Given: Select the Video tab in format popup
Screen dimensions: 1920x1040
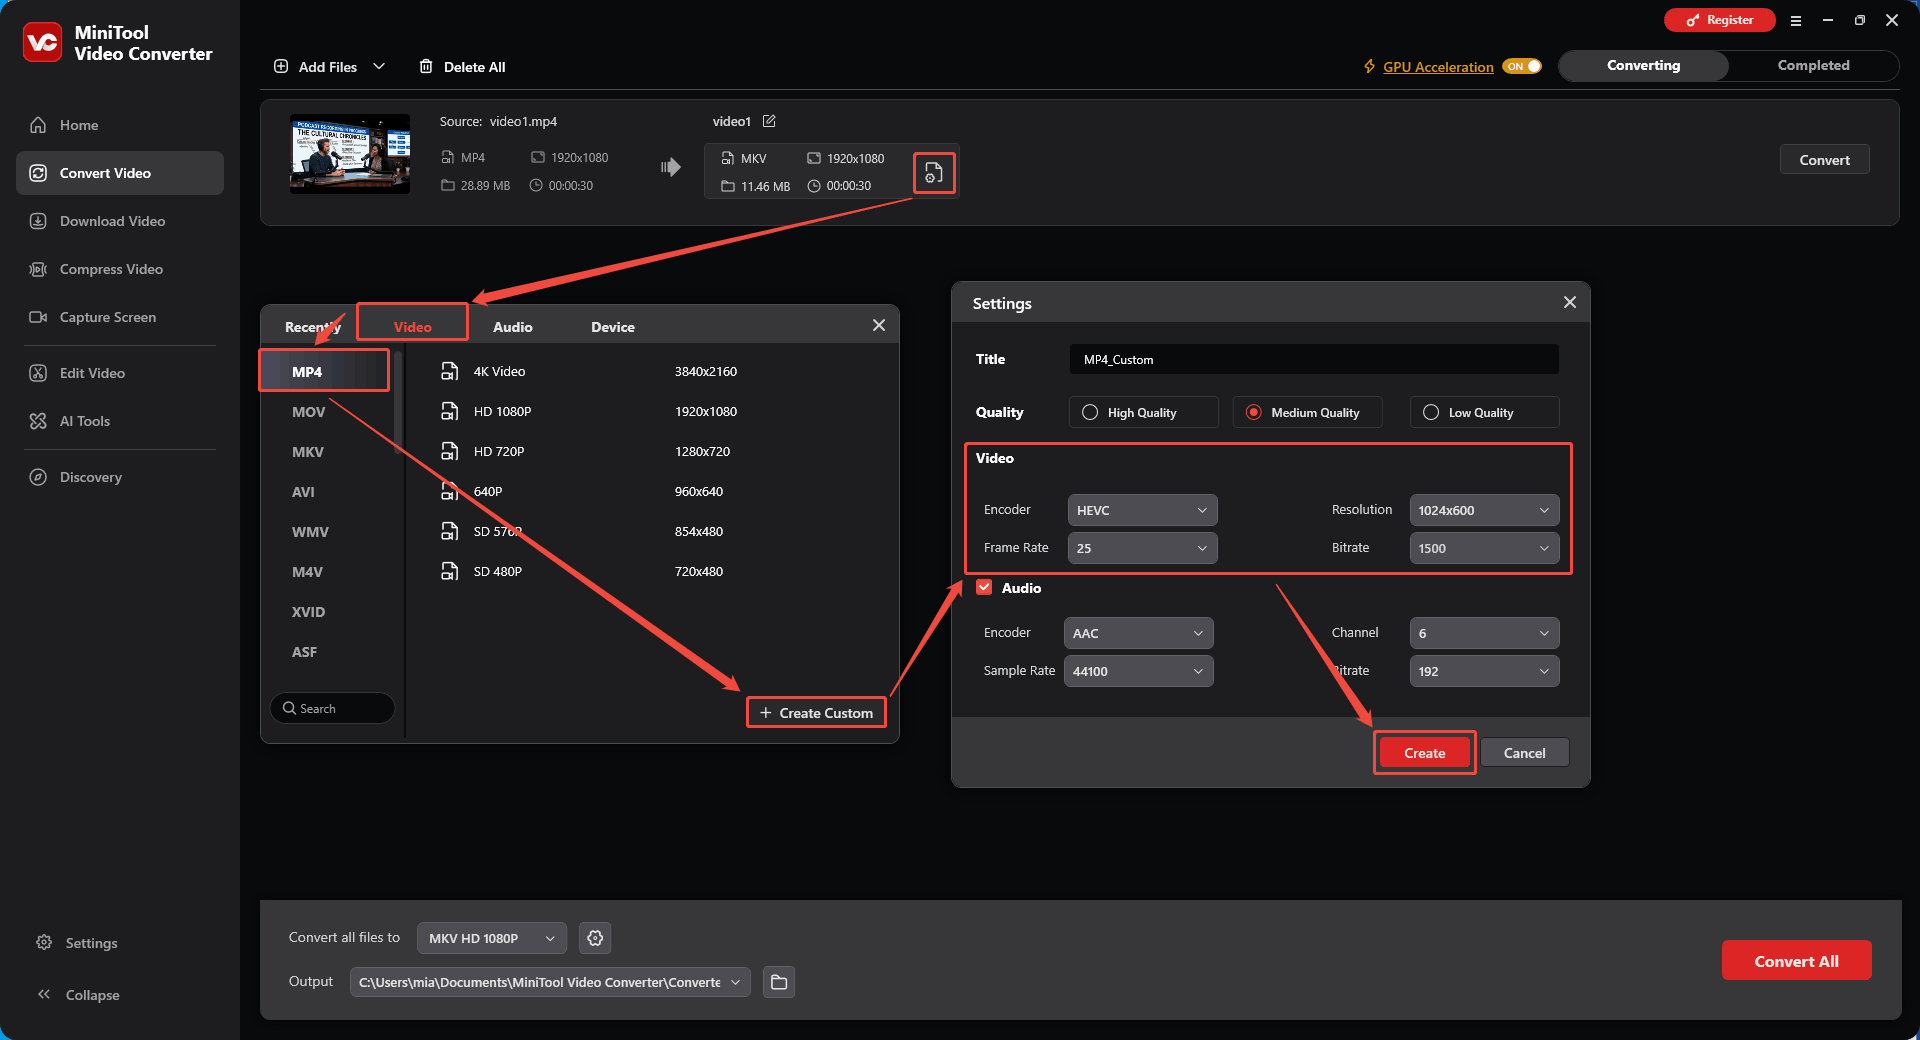Looking at the screenshot, I should (x=413, y=327).
